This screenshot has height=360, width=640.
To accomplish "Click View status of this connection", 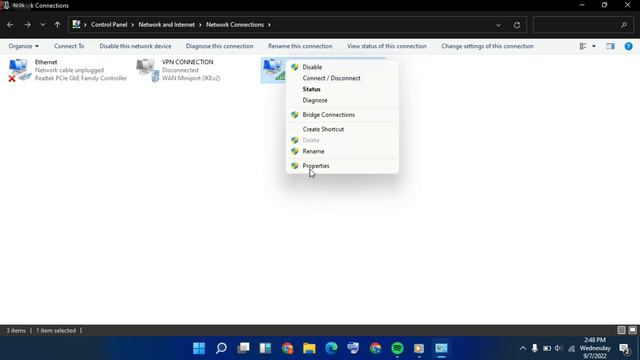I will pos(387,46).
